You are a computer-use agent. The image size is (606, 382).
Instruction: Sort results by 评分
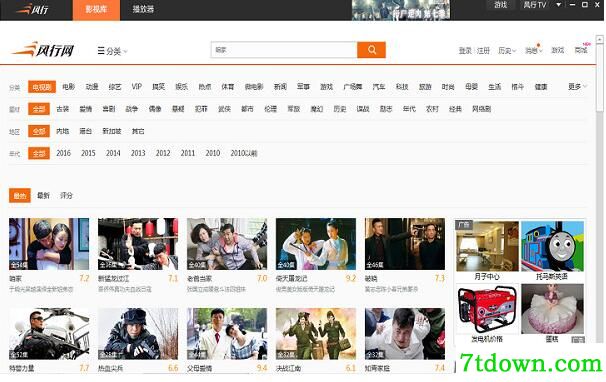click(66, 195)
